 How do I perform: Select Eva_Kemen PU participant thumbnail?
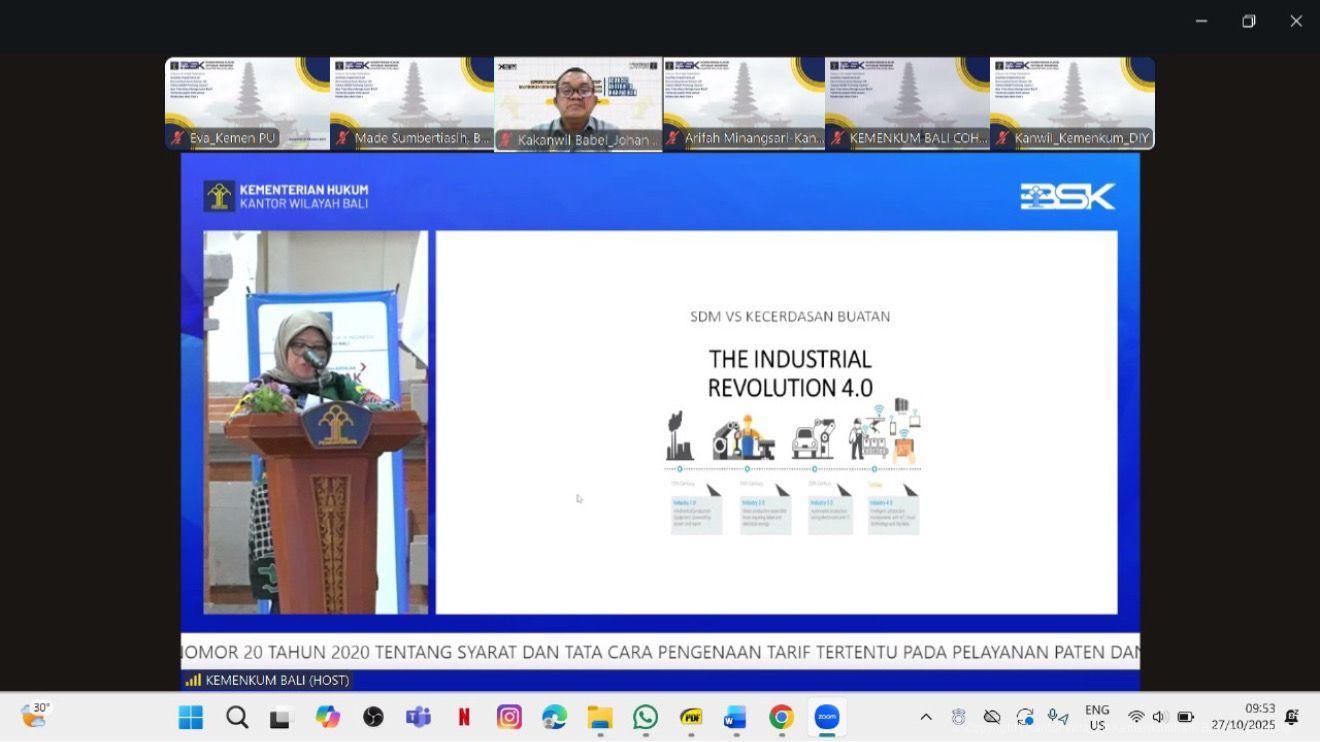point(247,103)
